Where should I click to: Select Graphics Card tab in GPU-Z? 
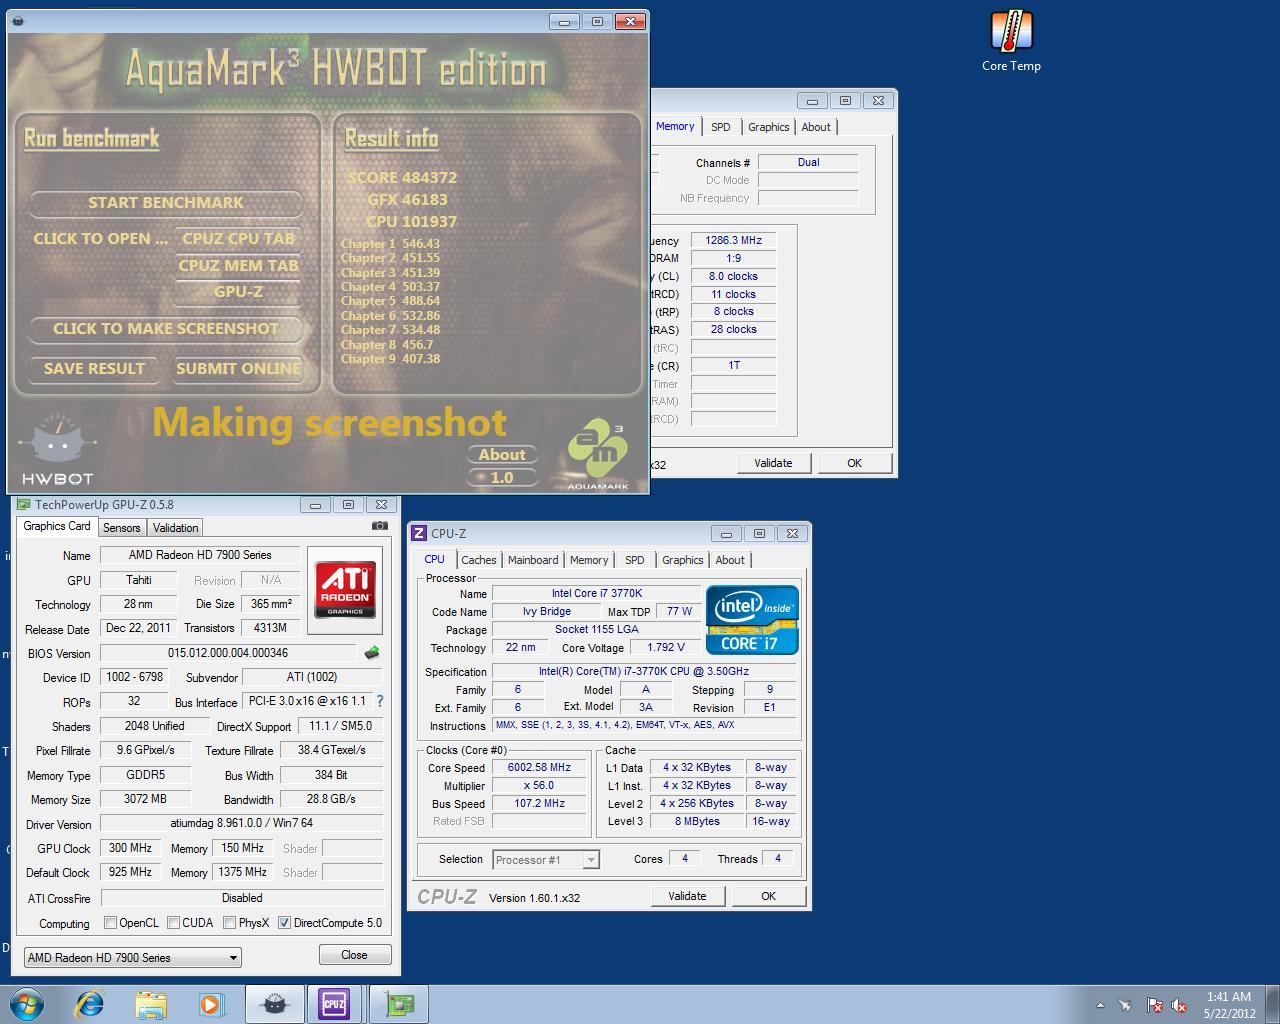coord(57,526)
